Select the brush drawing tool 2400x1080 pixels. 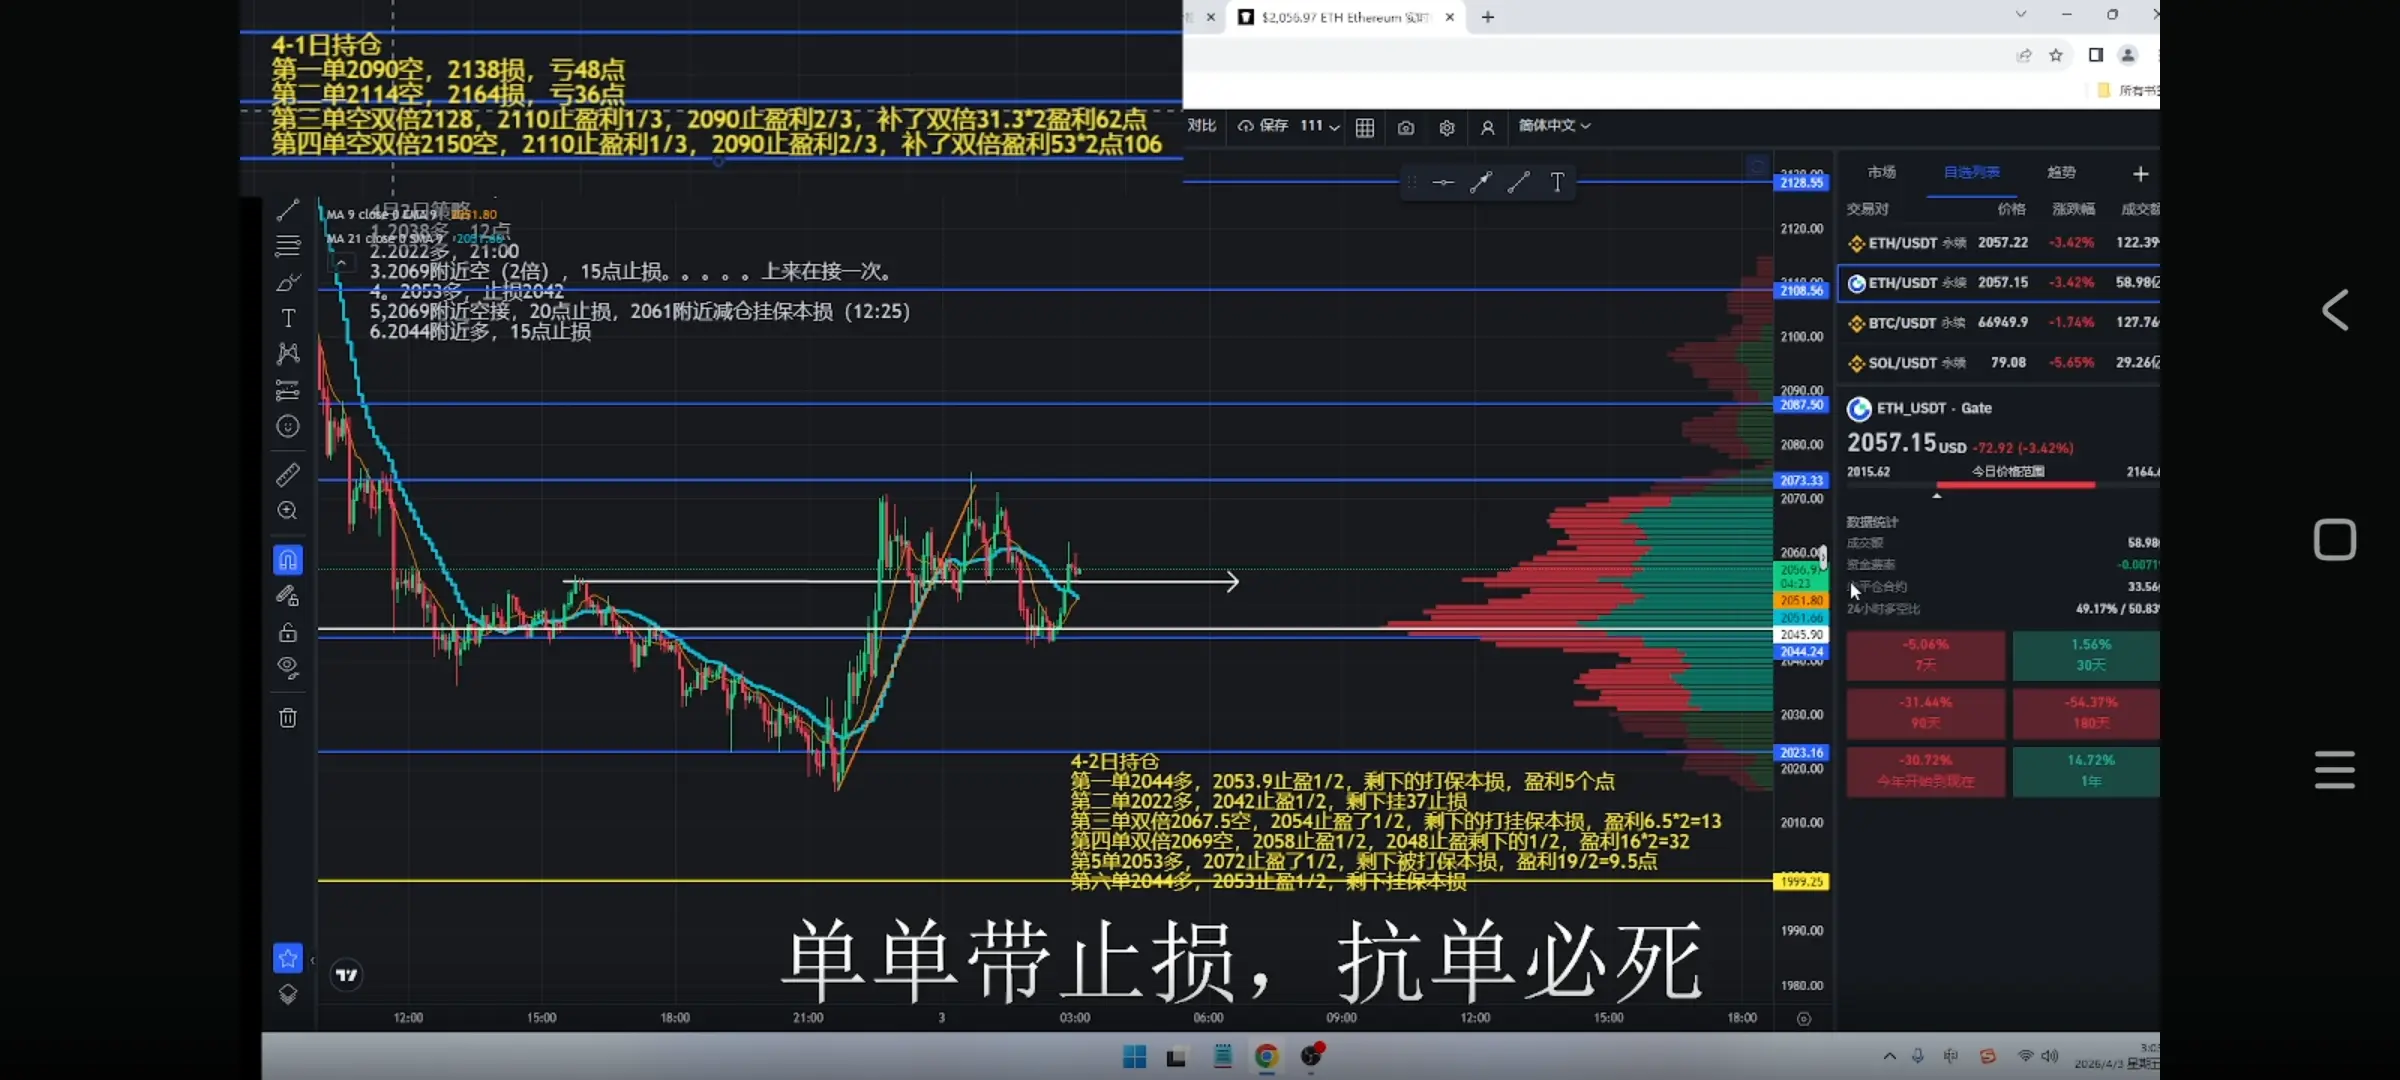point(288,283)
